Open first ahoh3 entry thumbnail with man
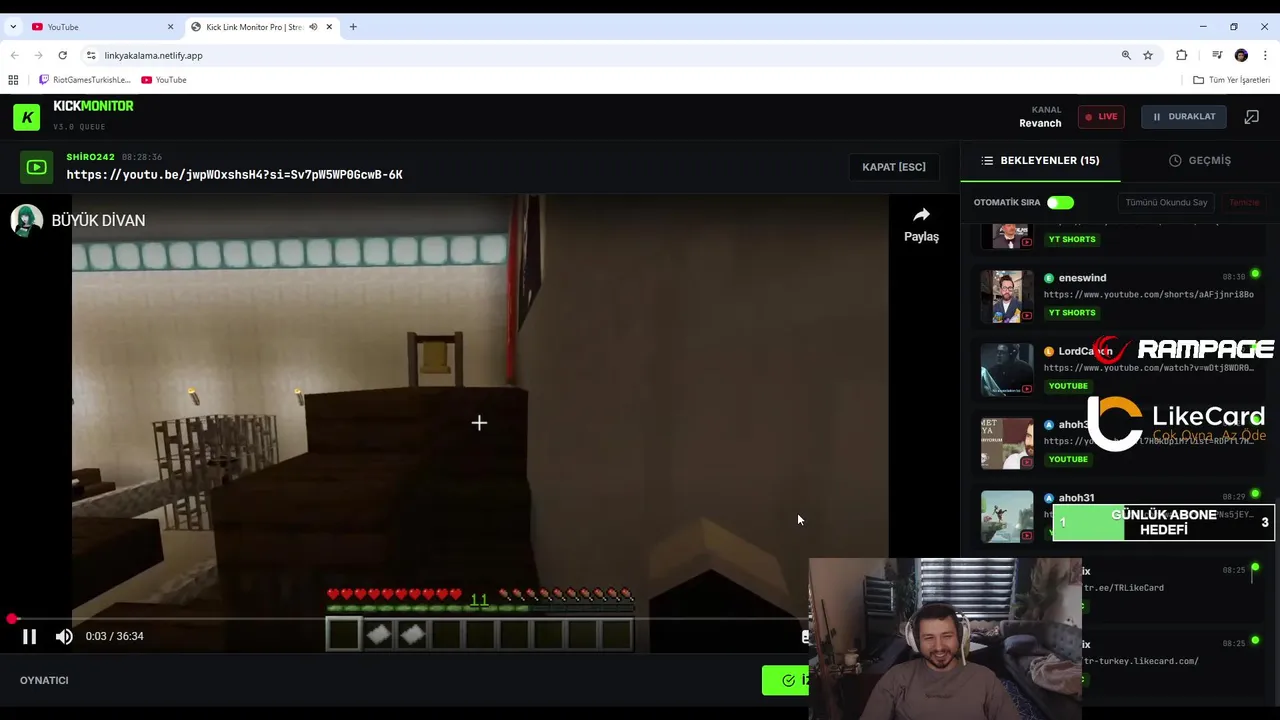 (1007, 442)
